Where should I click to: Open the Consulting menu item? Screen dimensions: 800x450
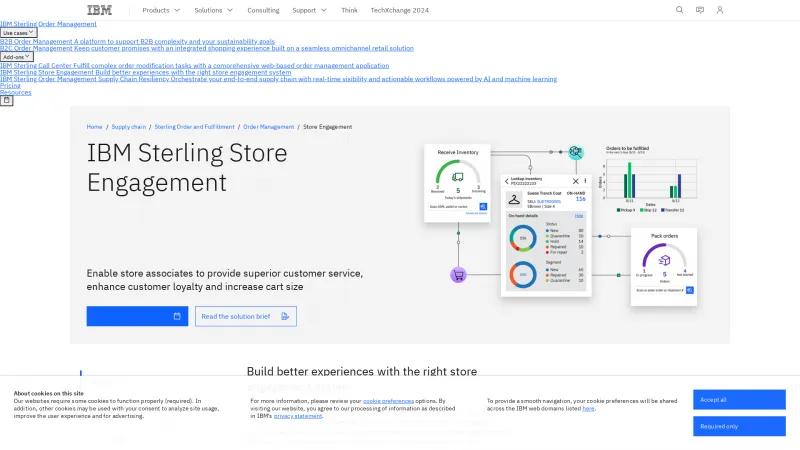pos(263,10)
